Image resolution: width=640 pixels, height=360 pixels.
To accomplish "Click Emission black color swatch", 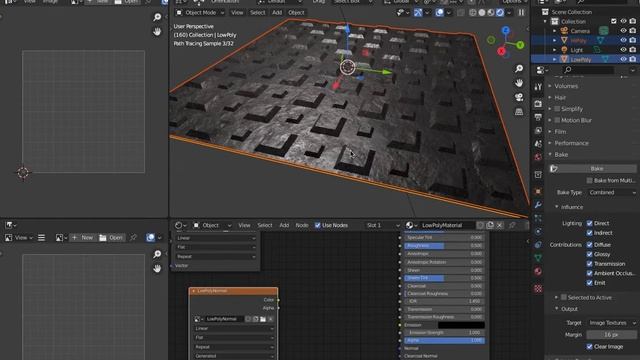I will (x=461, y=325).
